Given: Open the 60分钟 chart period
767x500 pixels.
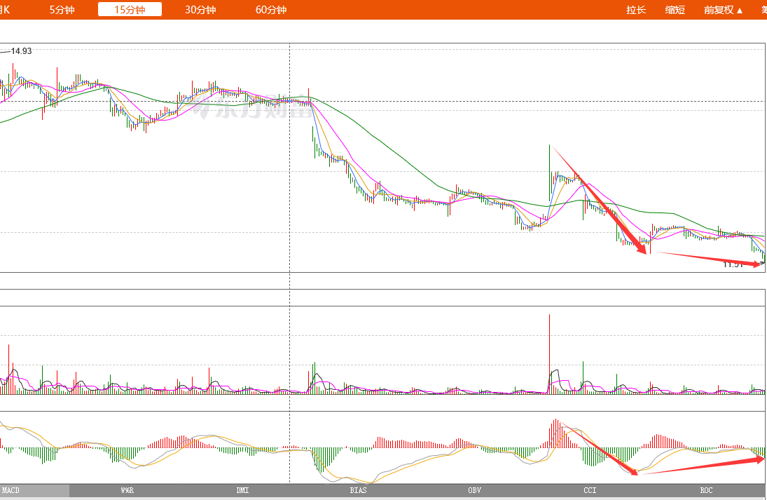Looking at the screenshot, I should 271,9.
